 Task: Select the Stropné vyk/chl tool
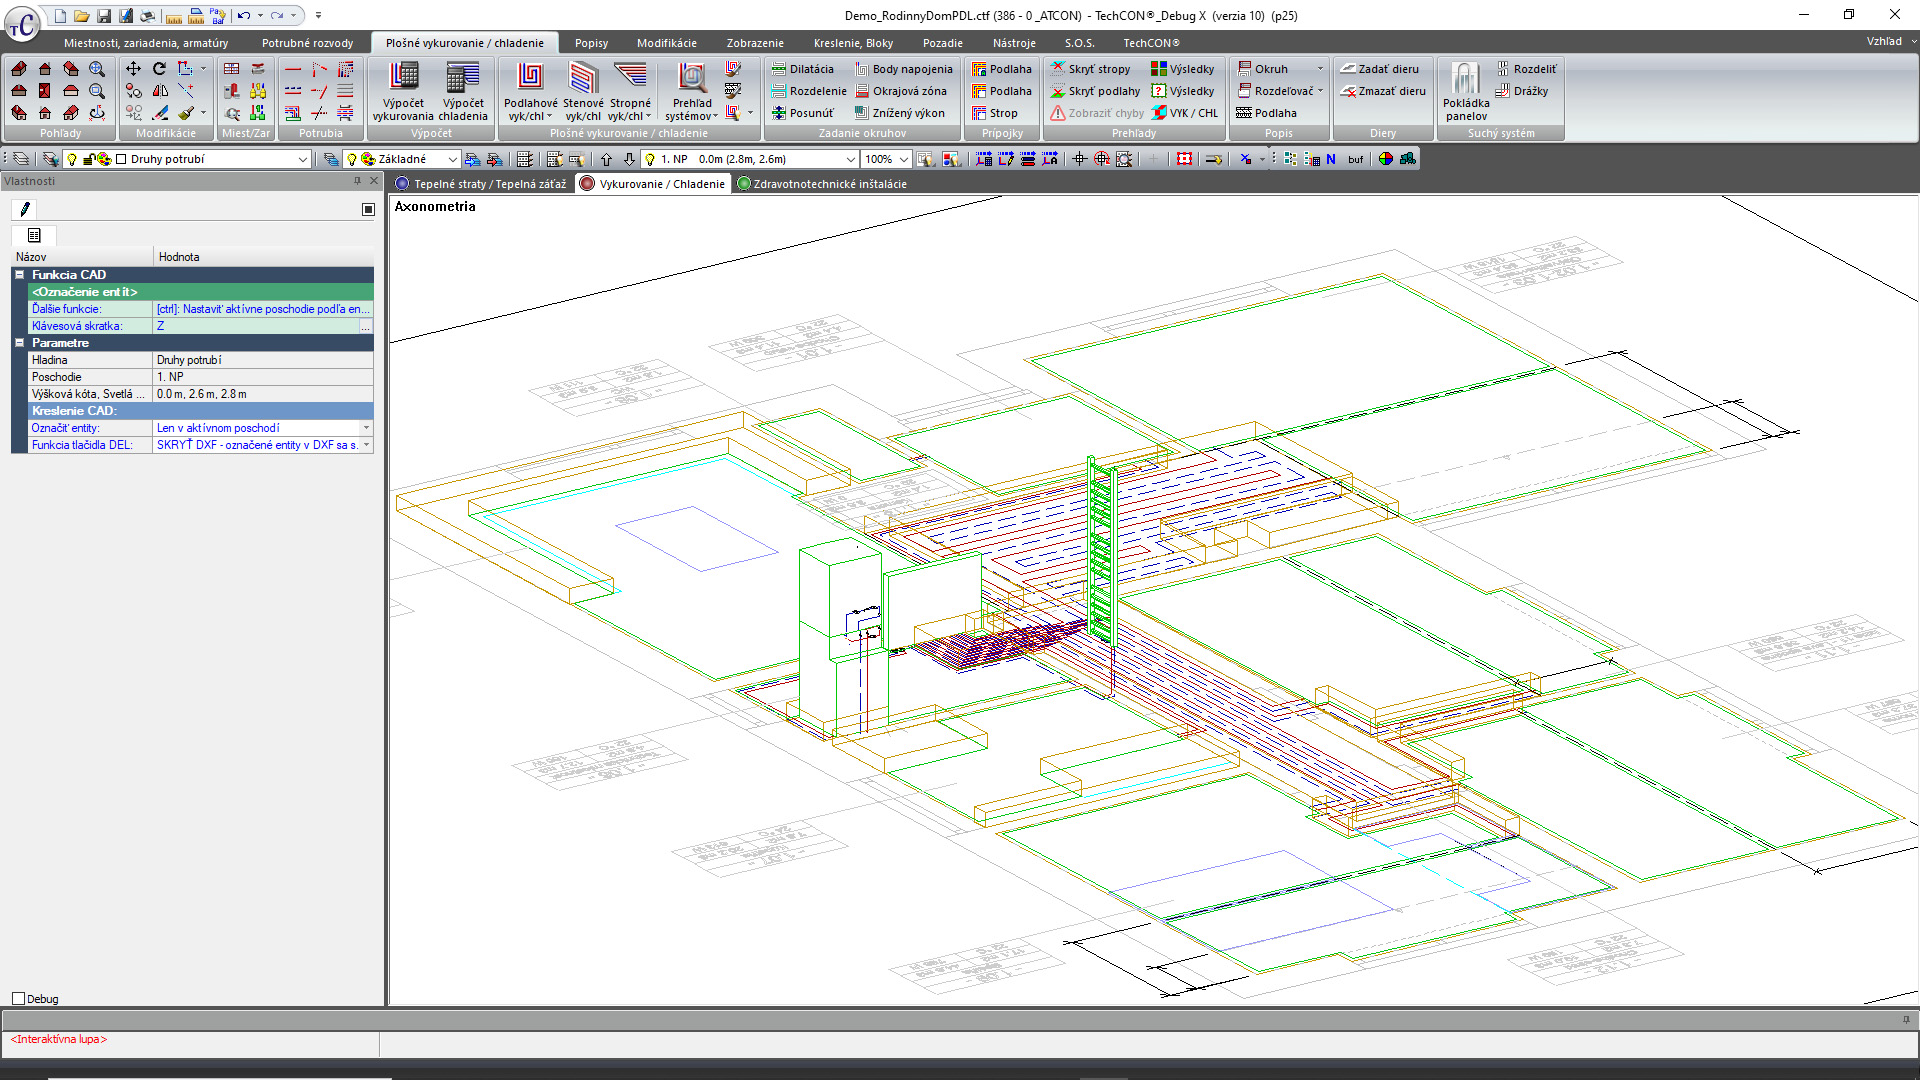629,90
